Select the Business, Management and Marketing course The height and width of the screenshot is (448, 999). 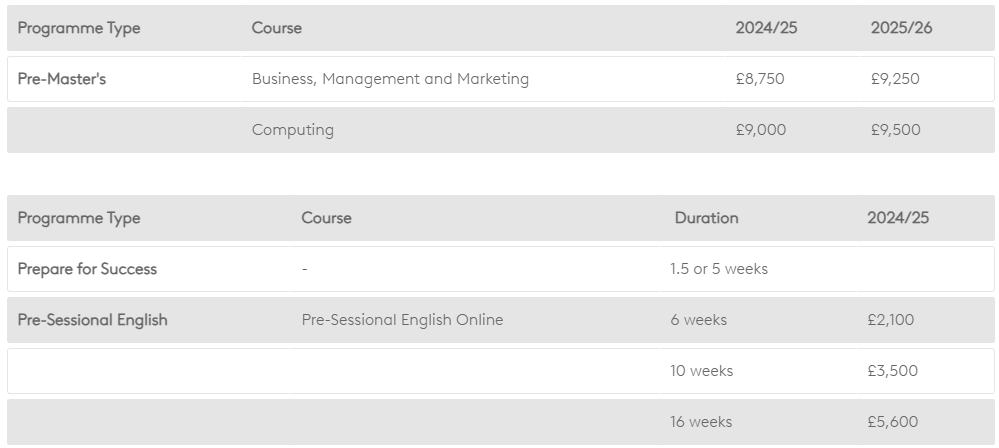(390, 79)
